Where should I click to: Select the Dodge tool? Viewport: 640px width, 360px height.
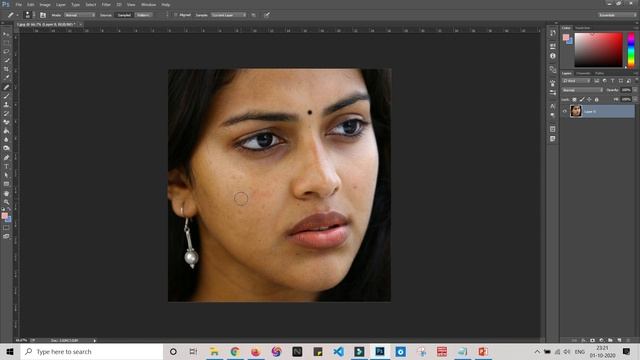(x=6, y=148)
